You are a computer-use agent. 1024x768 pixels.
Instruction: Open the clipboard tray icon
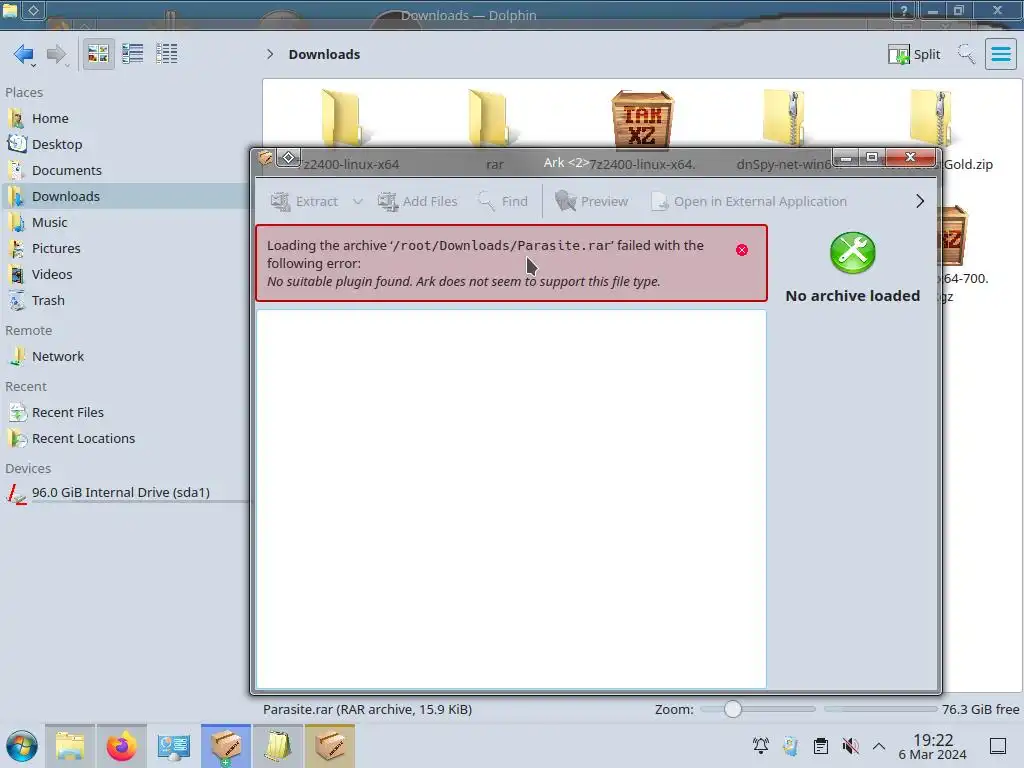(x=821, y=746)
